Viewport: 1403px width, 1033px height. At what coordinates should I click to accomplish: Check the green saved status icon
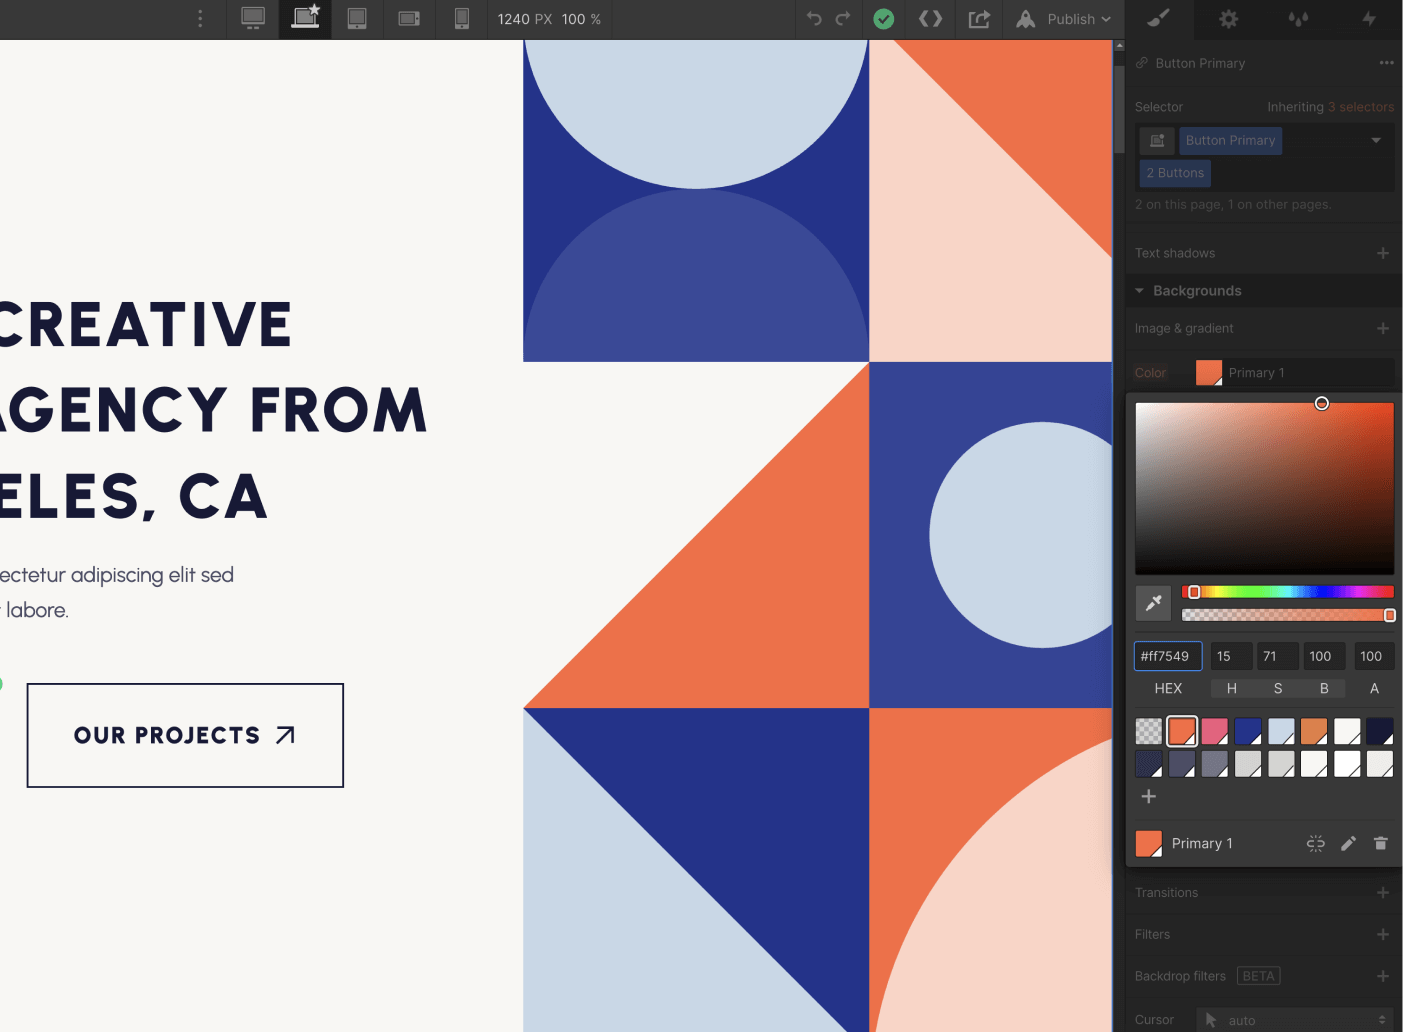point(883,19)
